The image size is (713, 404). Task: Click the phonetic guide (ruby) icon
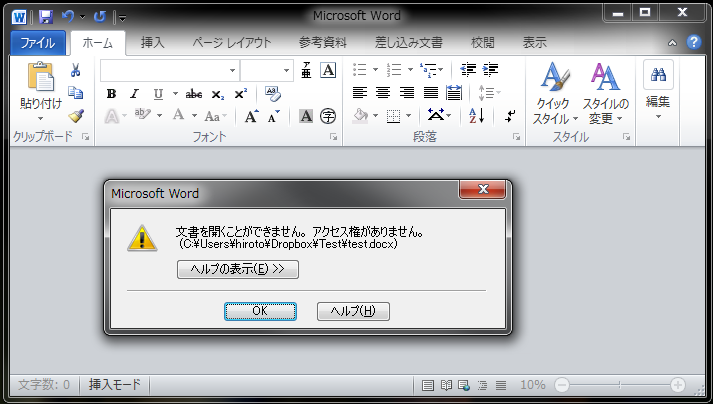(306, 70)
